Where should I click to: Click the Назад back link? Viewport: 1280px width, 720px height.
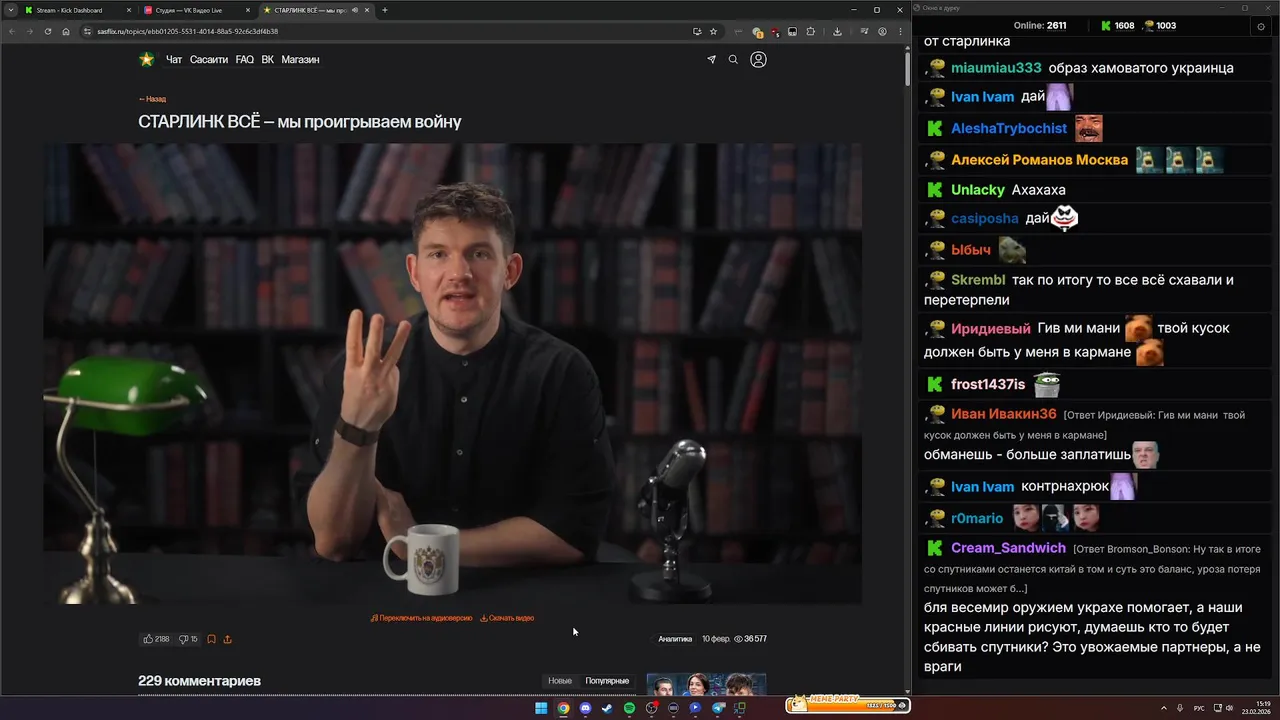(x=152, y=99)
